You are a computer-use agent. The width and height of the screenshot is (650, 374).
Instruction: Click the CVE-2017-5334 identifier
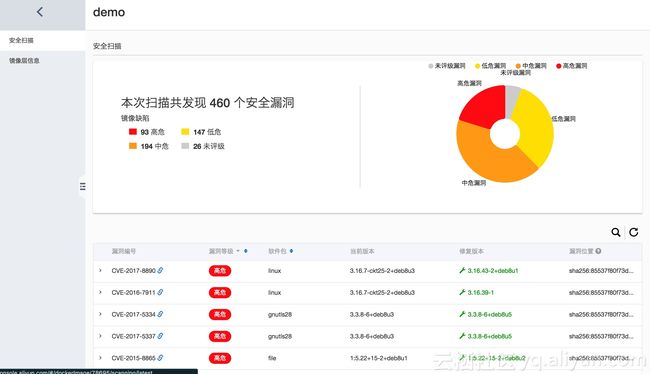[133, 315]
